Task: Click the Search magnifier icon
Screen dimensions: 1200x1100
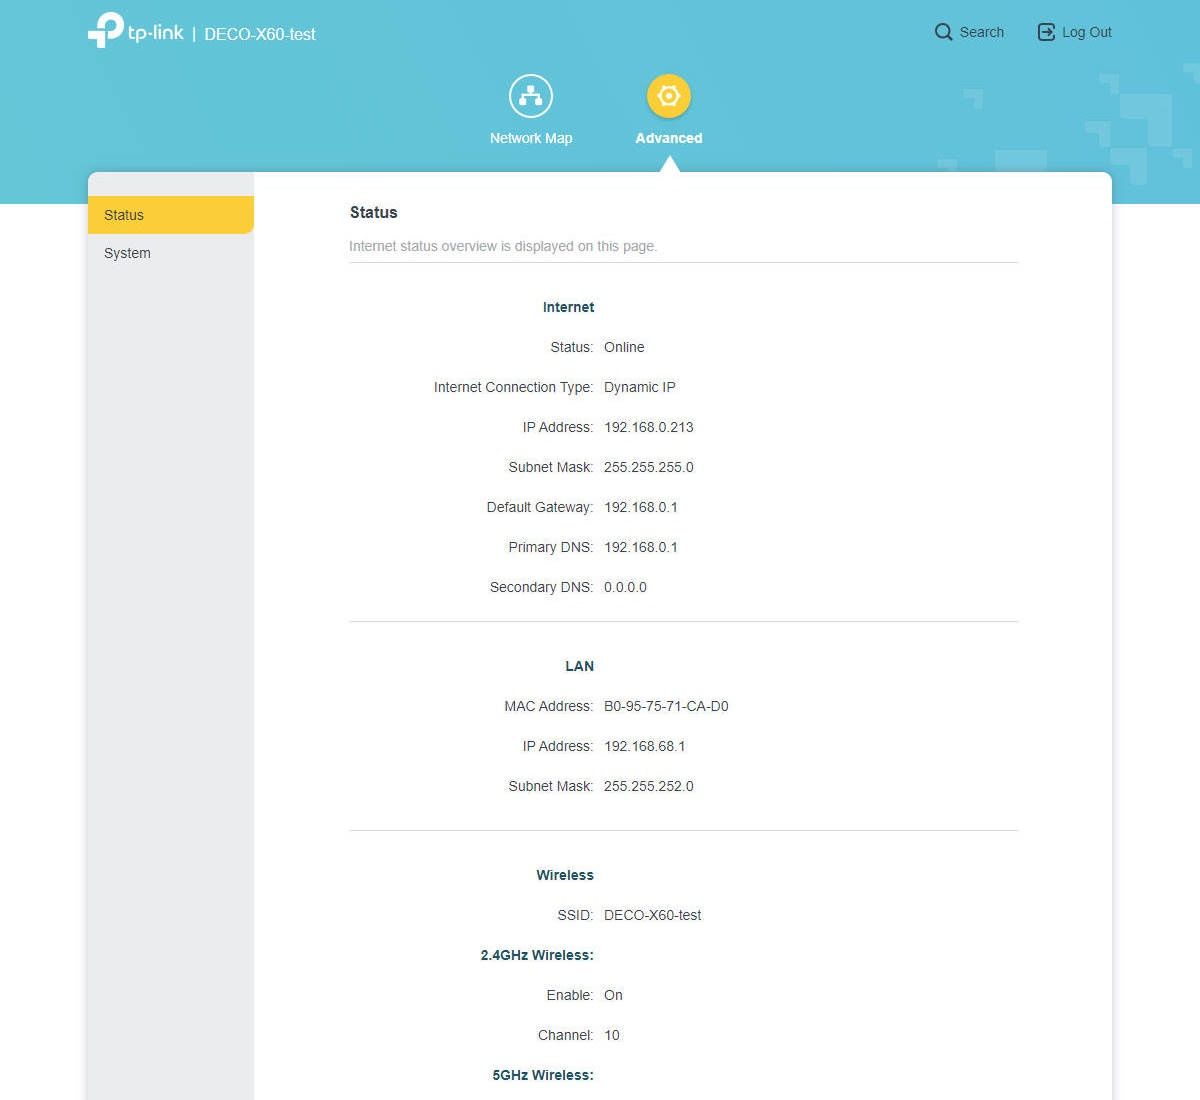Action: pyautogui.click(x=943, y=32)
